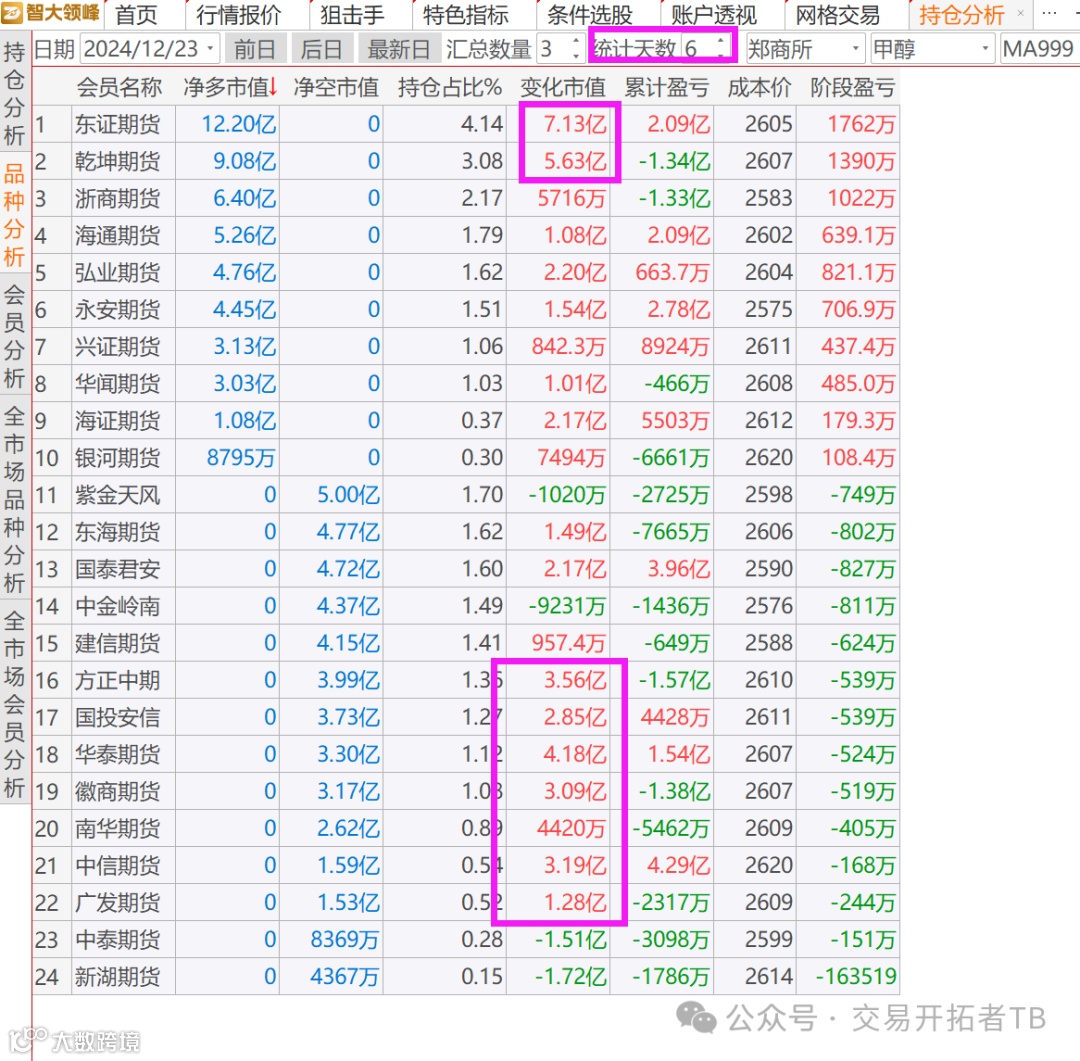Sort by 净空市值 column header
1080x1061 pixels.
336,87
